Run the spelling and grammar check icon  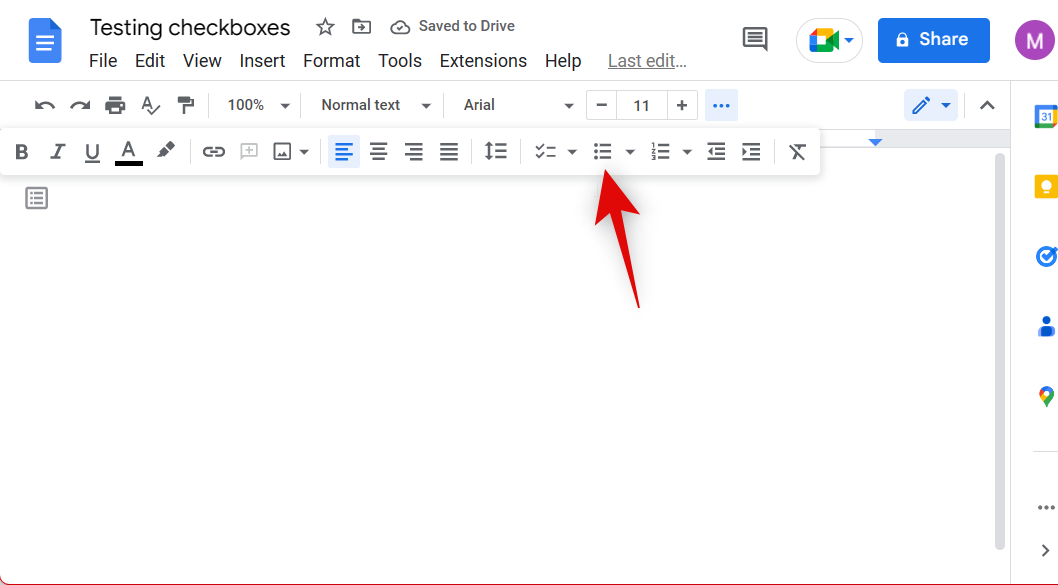click(150, 105)
